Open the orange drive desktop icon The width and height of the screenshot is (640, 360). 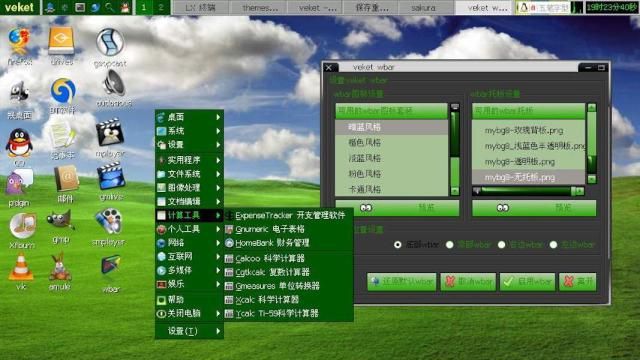click(x=61, y=41)
